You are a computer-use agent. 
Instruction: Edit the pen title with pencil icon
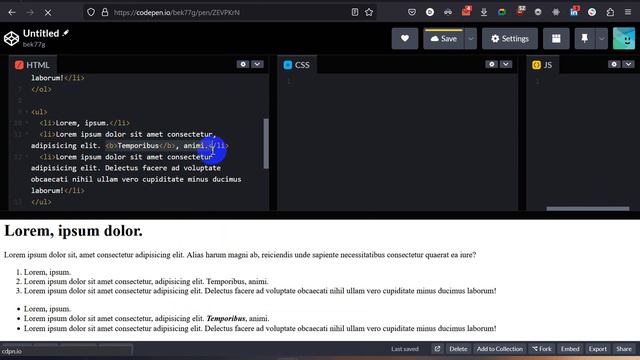pyautogui.click(x=66, y=33)
